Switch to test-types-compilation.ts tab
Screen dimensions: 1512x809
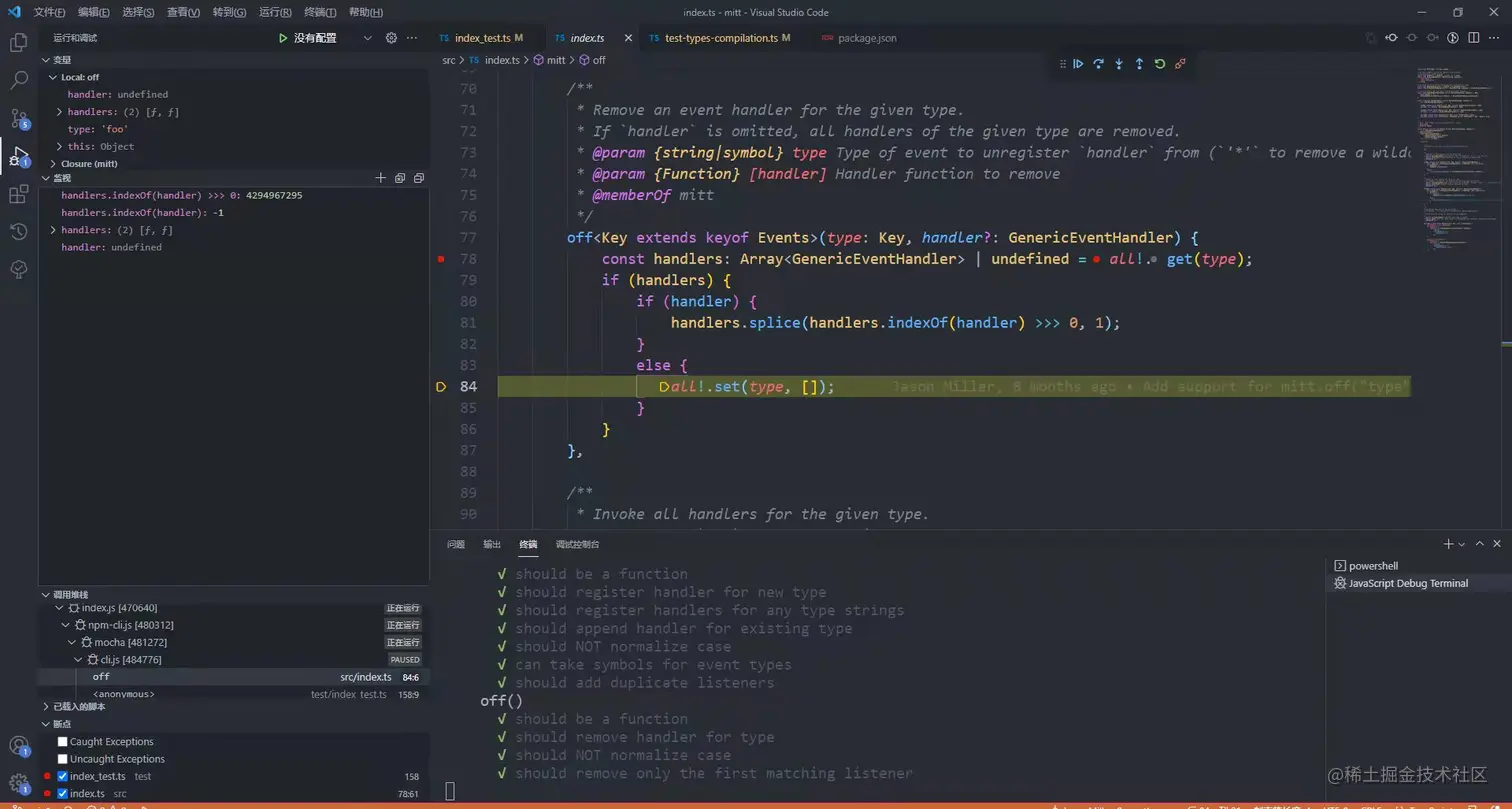[x=721, y=38]
